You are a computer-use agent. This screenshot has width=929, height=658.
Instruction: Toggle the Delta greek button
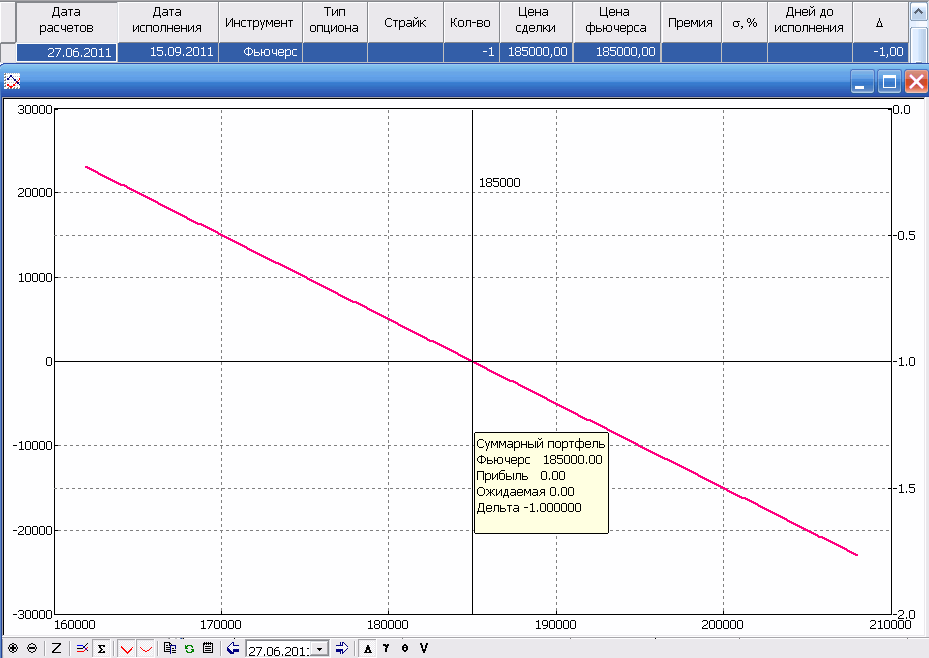click(368, 648)
